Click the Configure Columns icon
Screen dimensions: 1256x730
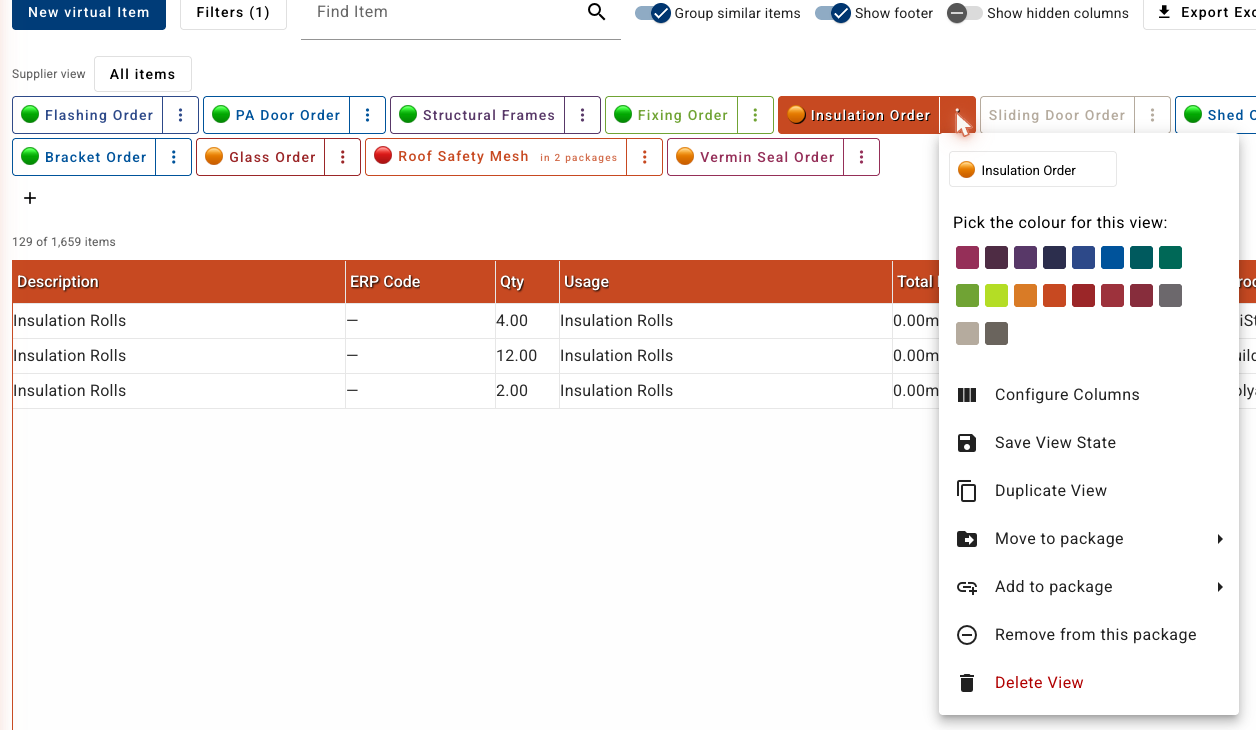(967, 395)
